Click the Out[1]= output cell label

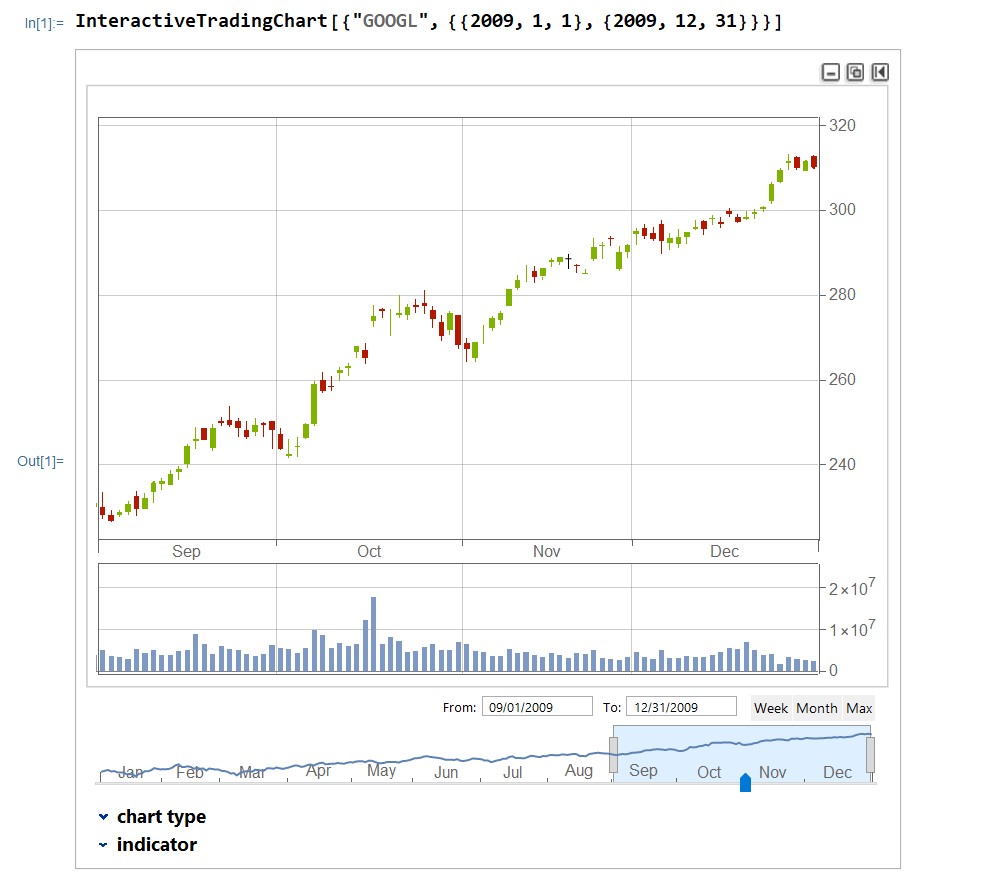pyautogui.click(x=40, y=462)
